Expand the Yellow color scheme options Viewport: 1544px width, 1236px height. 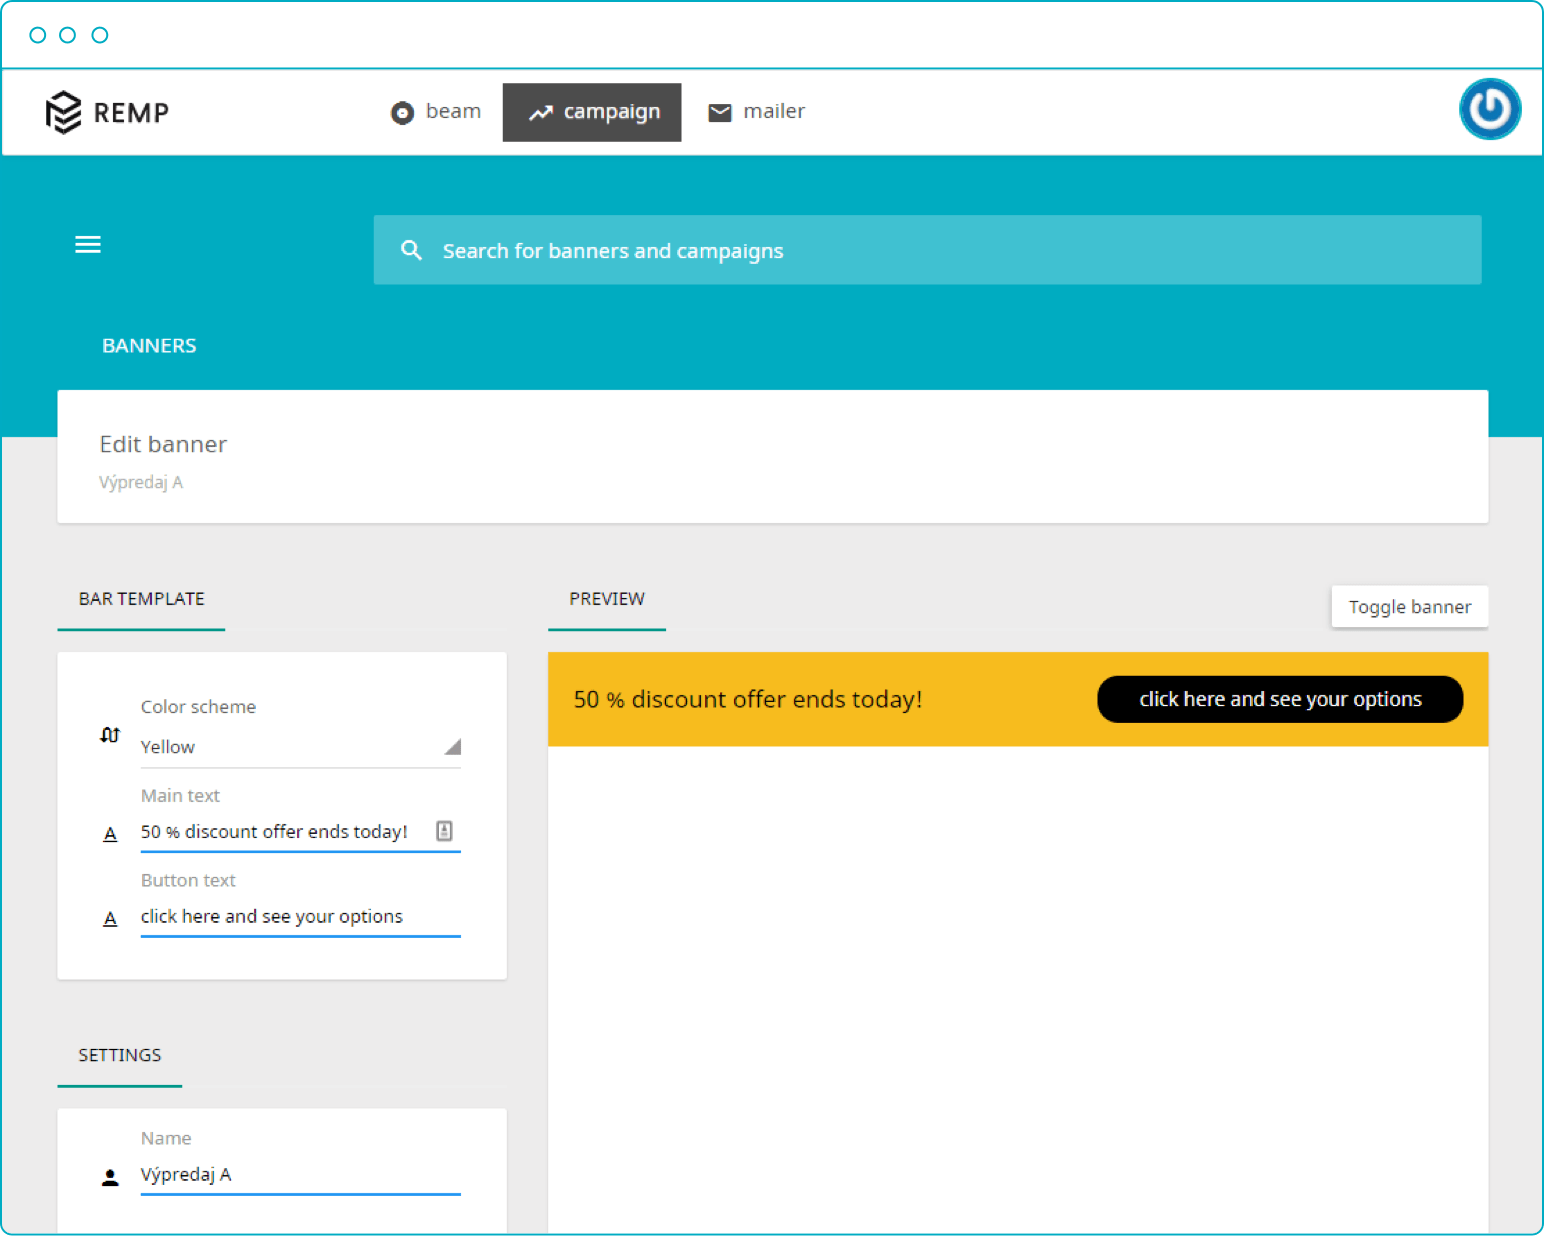click(x=454, y=746)
